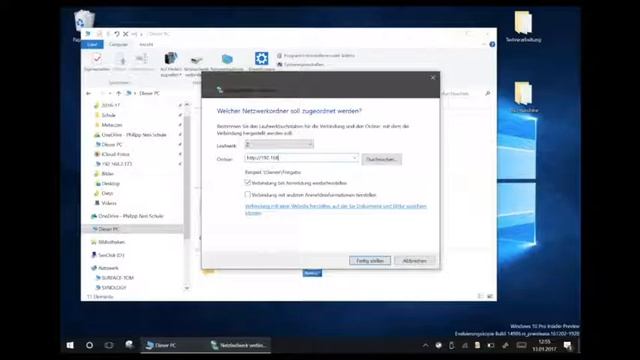Open Task View on the taskbar
Image resolution: width=640 pixels, height=360 pixels.
[109, 345]
